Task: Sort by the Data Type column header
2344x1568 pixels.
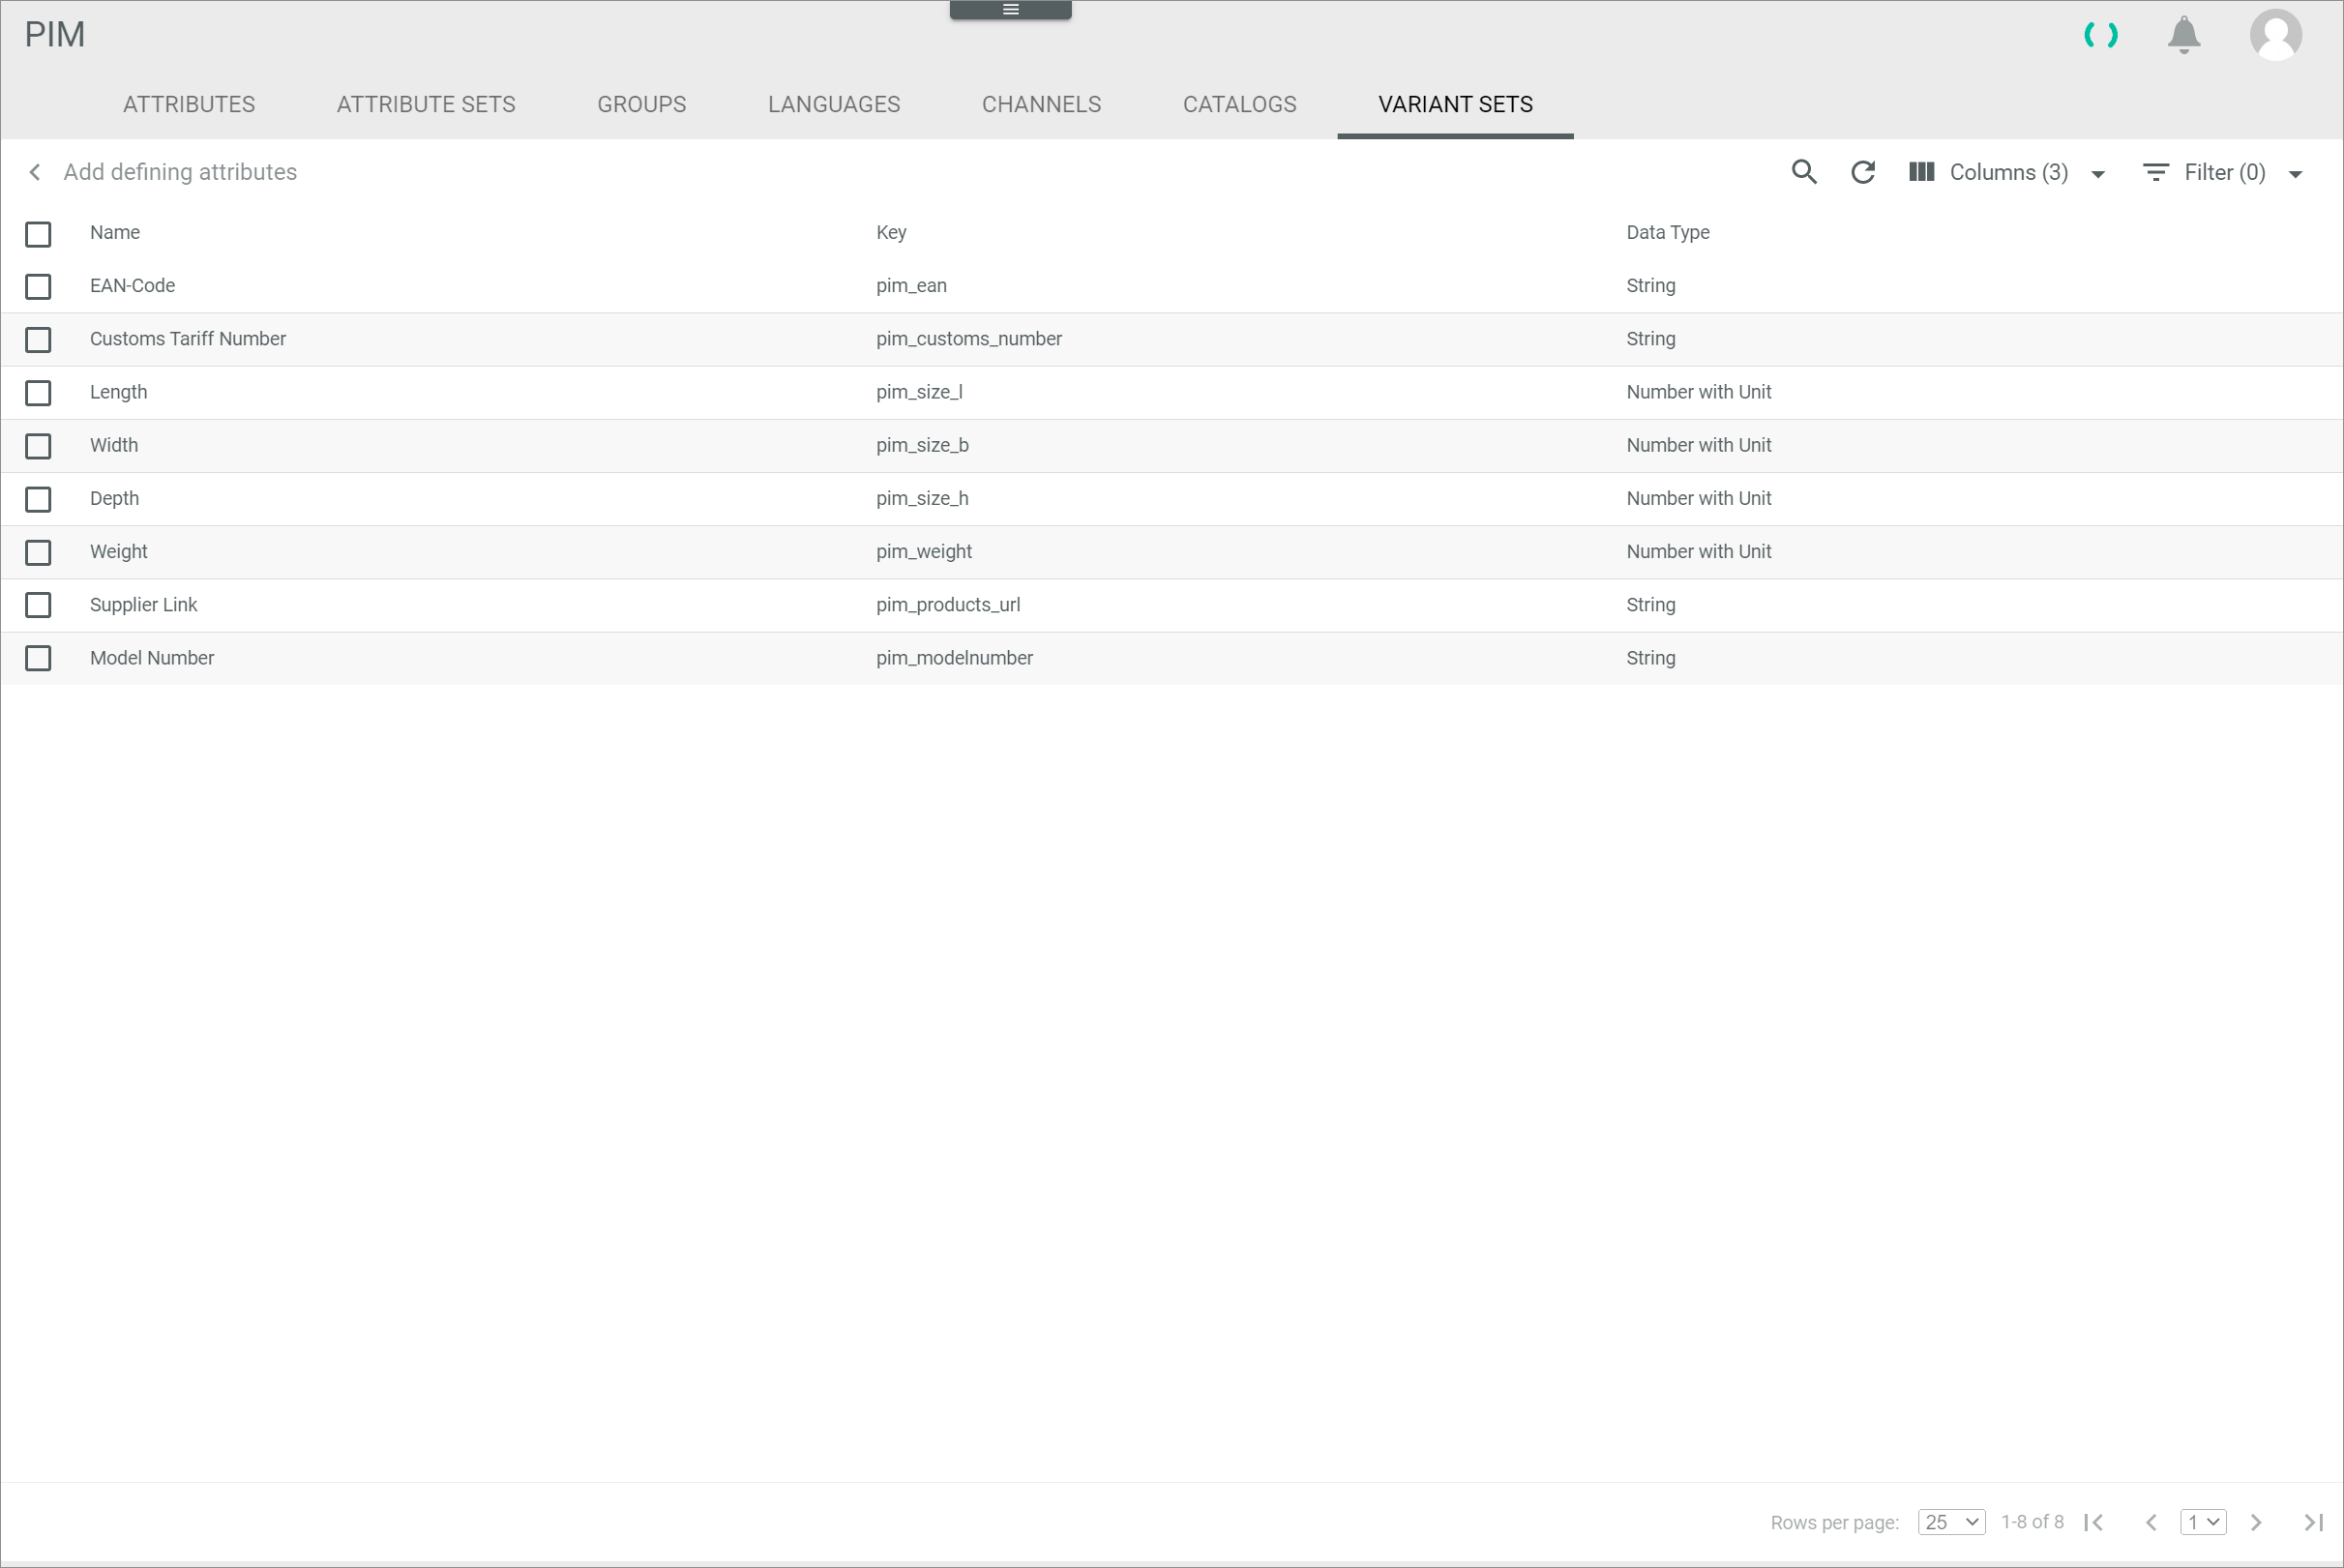Action: pos(1667,232)
